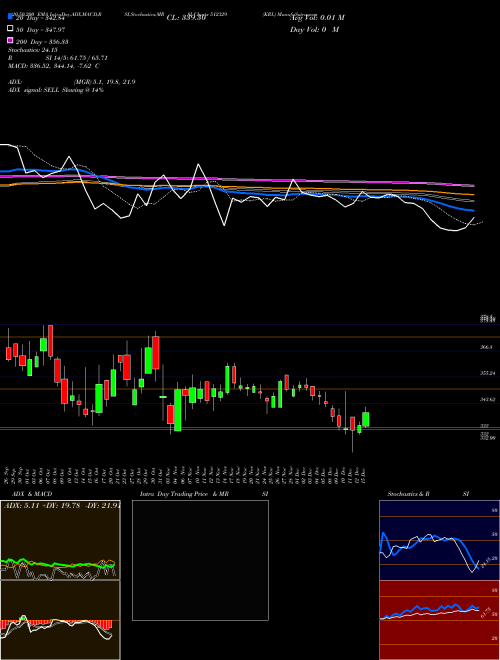Click the 355.24 price axis label
This screenshot has width=500, height=660.
[487, 373]
